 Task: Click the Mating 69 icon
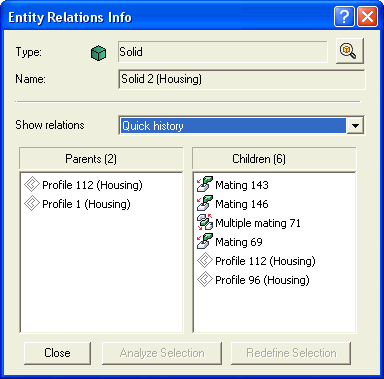point(205,241)
